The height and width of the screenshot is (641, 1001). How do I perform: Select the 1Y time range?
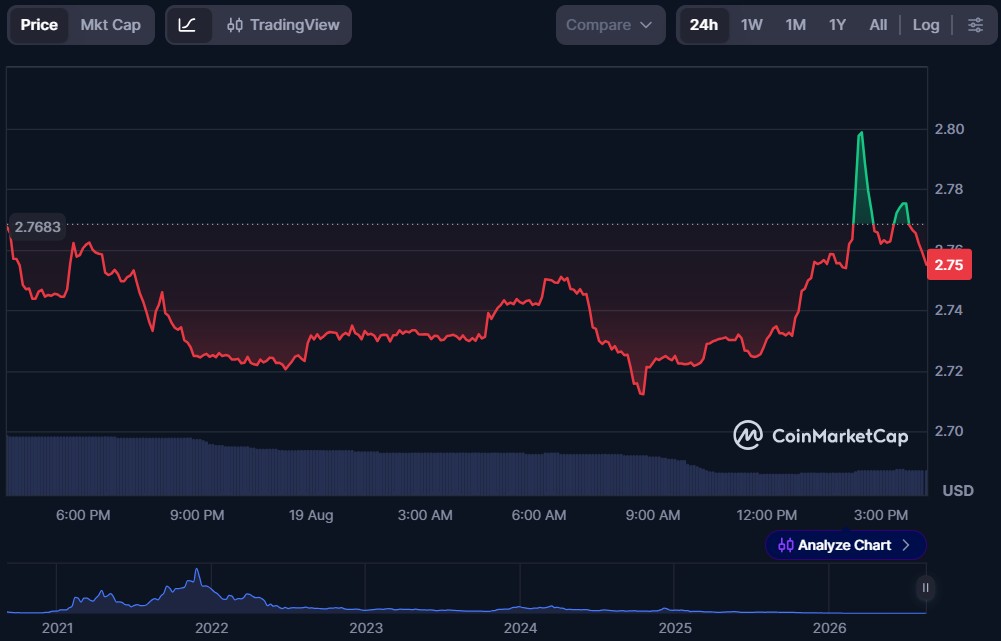click(838, 25)
